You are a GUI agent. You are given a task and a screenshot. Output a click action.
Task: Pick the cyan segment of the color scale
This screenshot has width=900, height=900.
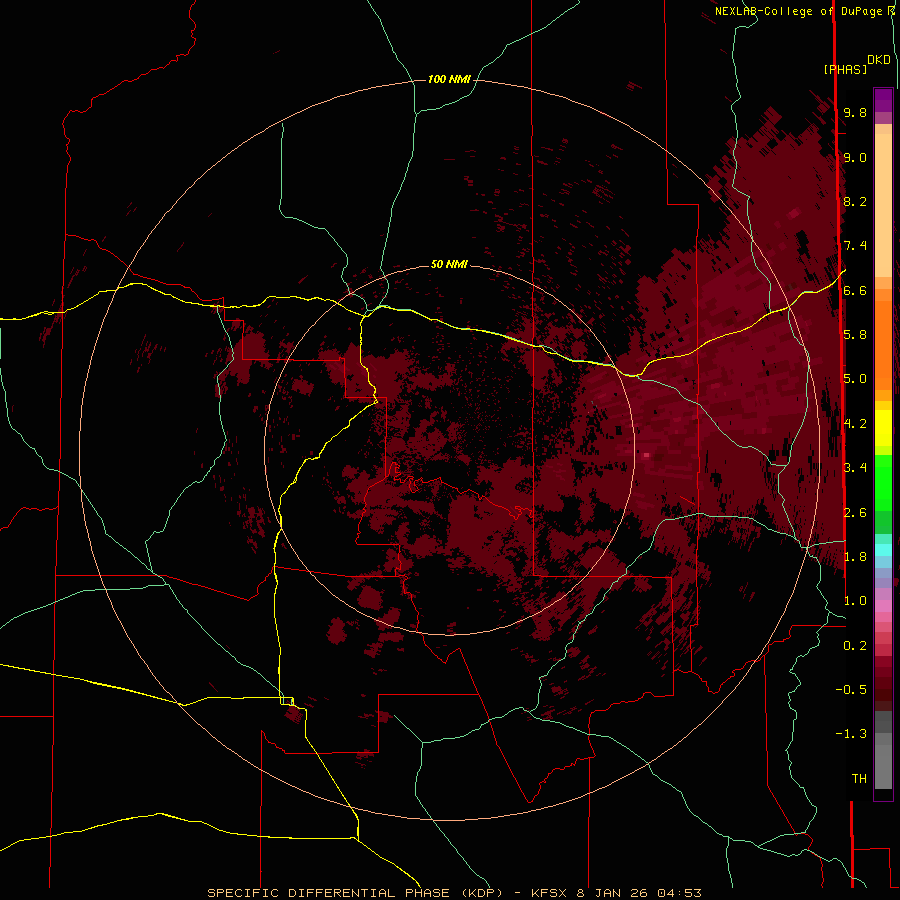883,549
